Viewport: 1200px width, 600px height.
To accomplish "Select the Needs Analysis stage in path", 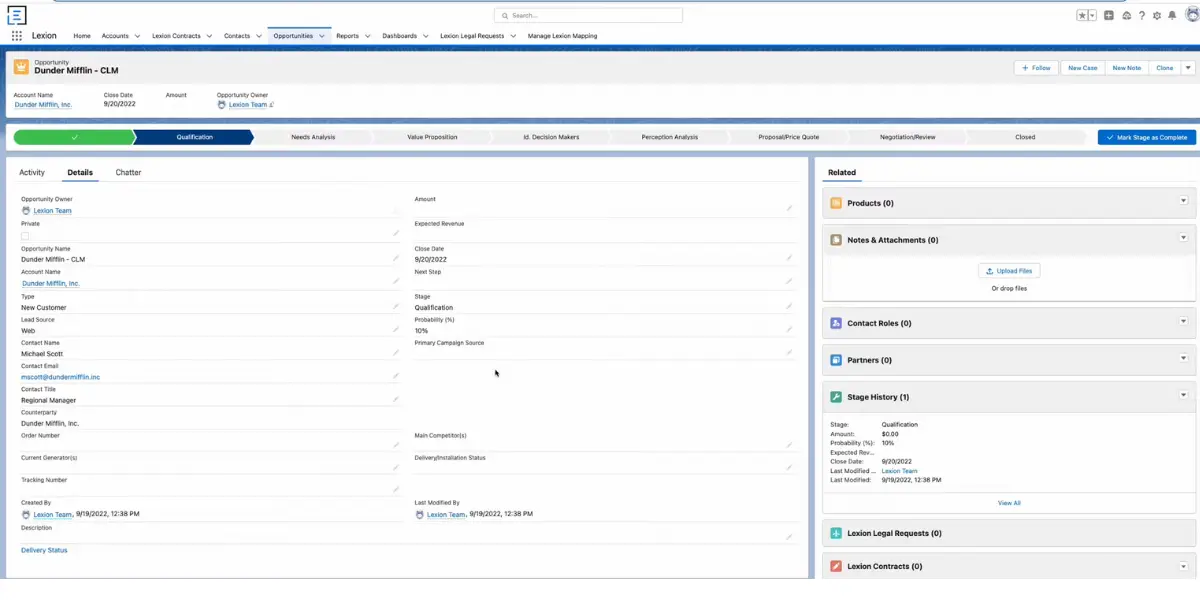I will click(313, 137).
